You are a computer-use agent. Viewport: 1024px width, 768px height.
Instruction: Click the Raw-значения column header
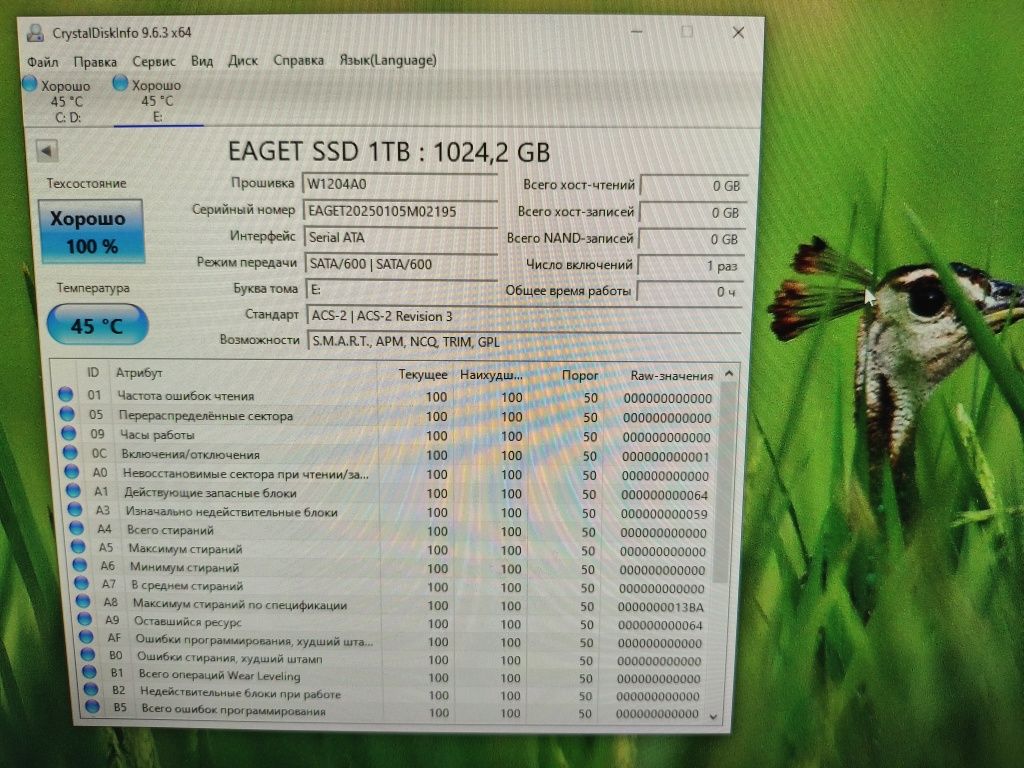click(671, 376)
